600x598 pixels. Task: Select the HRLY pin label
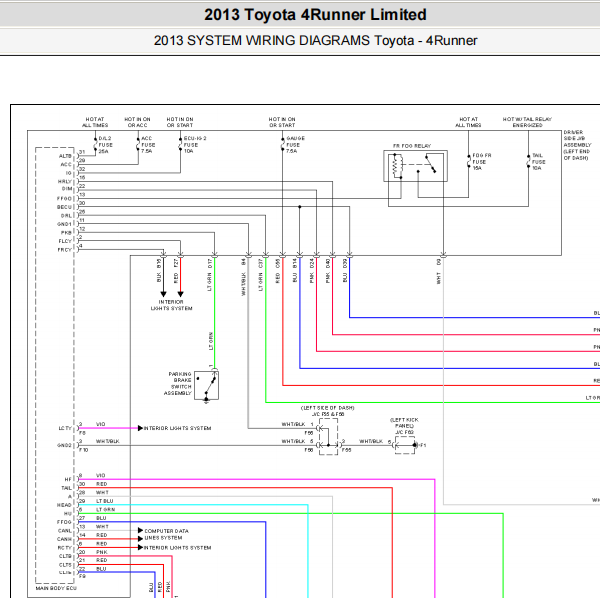click(x=65, y=182)
